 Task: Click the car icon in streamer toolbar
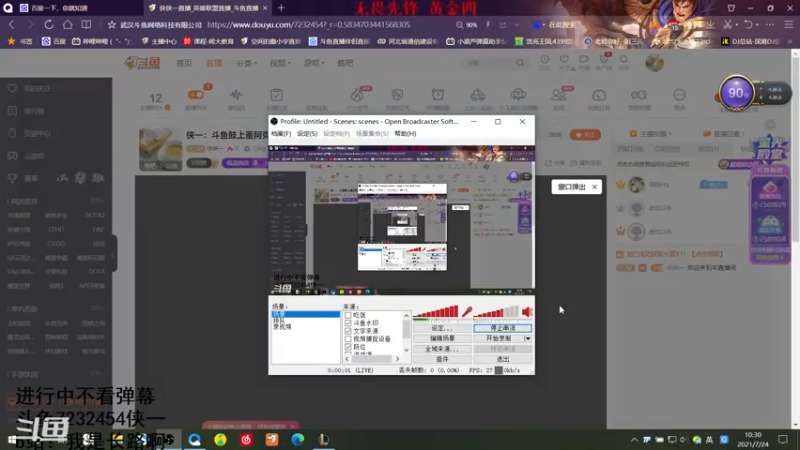click(x=478, y=94)
